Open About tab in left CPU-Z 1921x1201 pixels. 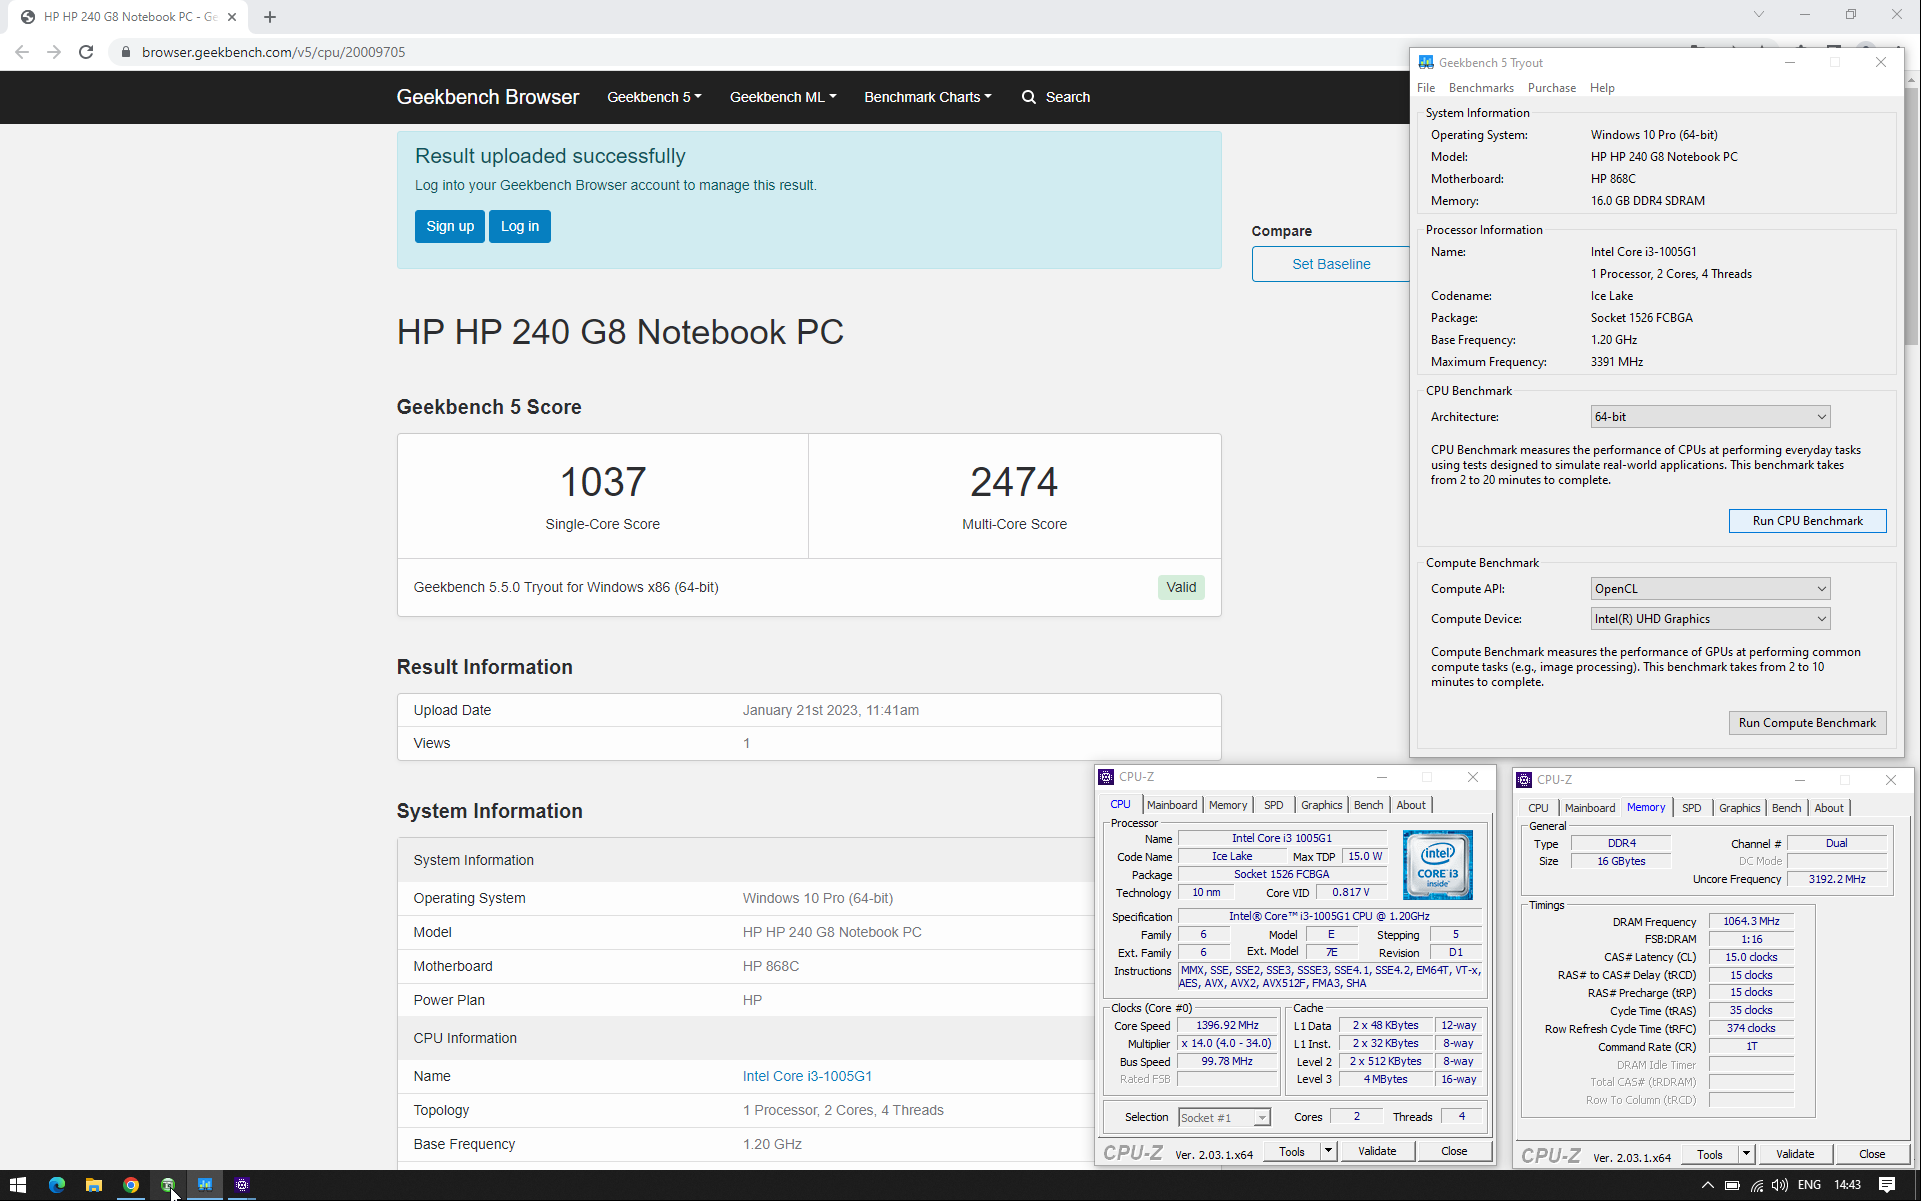(x=1411, y=805)
